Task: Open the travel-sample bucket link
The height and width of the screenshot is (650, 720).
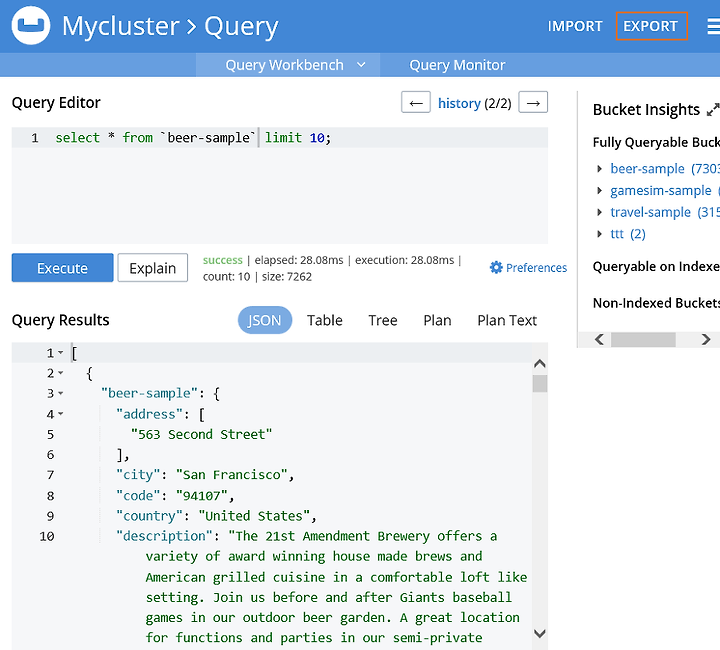Action: click(x=650, y=212)
